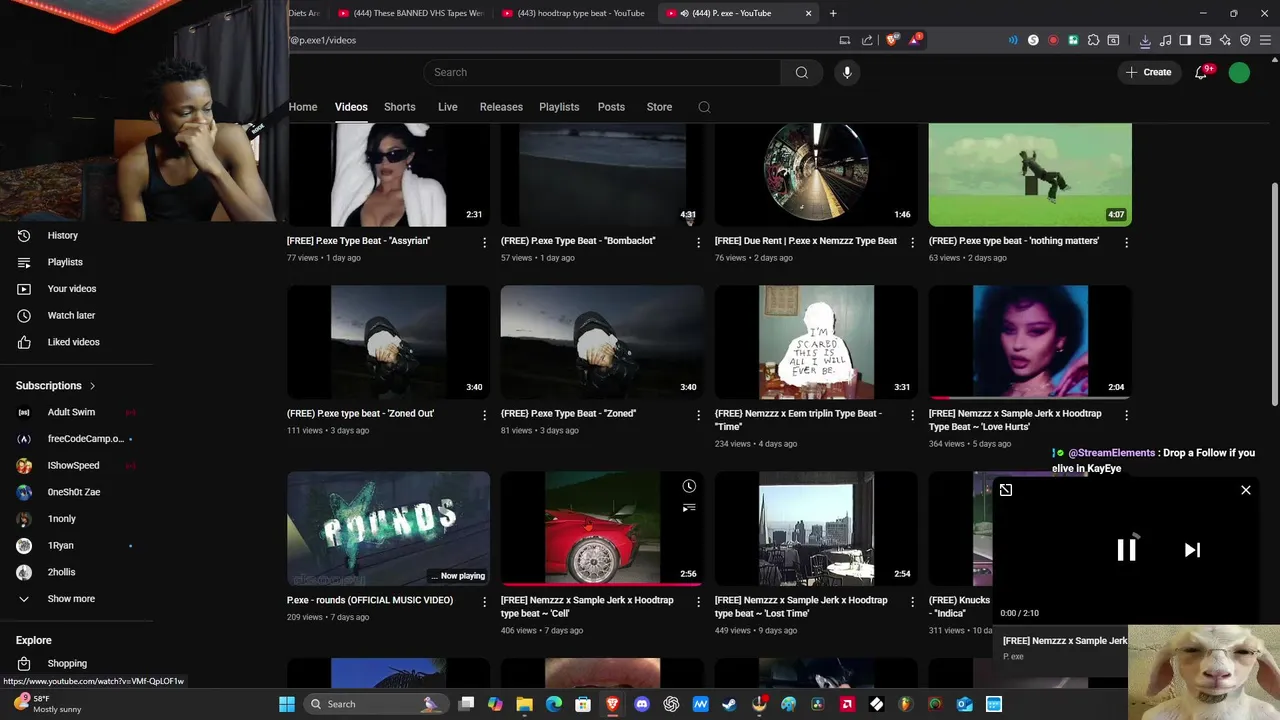The height and width of the screenshot is (720, 1280).
Task: Switch to the Releases tab
Action: coord(501,107)
